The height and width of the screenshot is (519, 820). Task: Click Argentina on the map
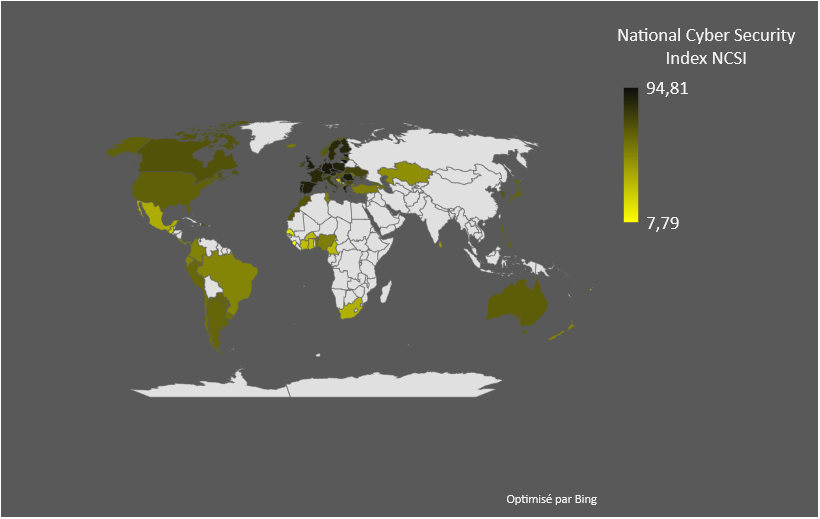(x=215, y=318)
